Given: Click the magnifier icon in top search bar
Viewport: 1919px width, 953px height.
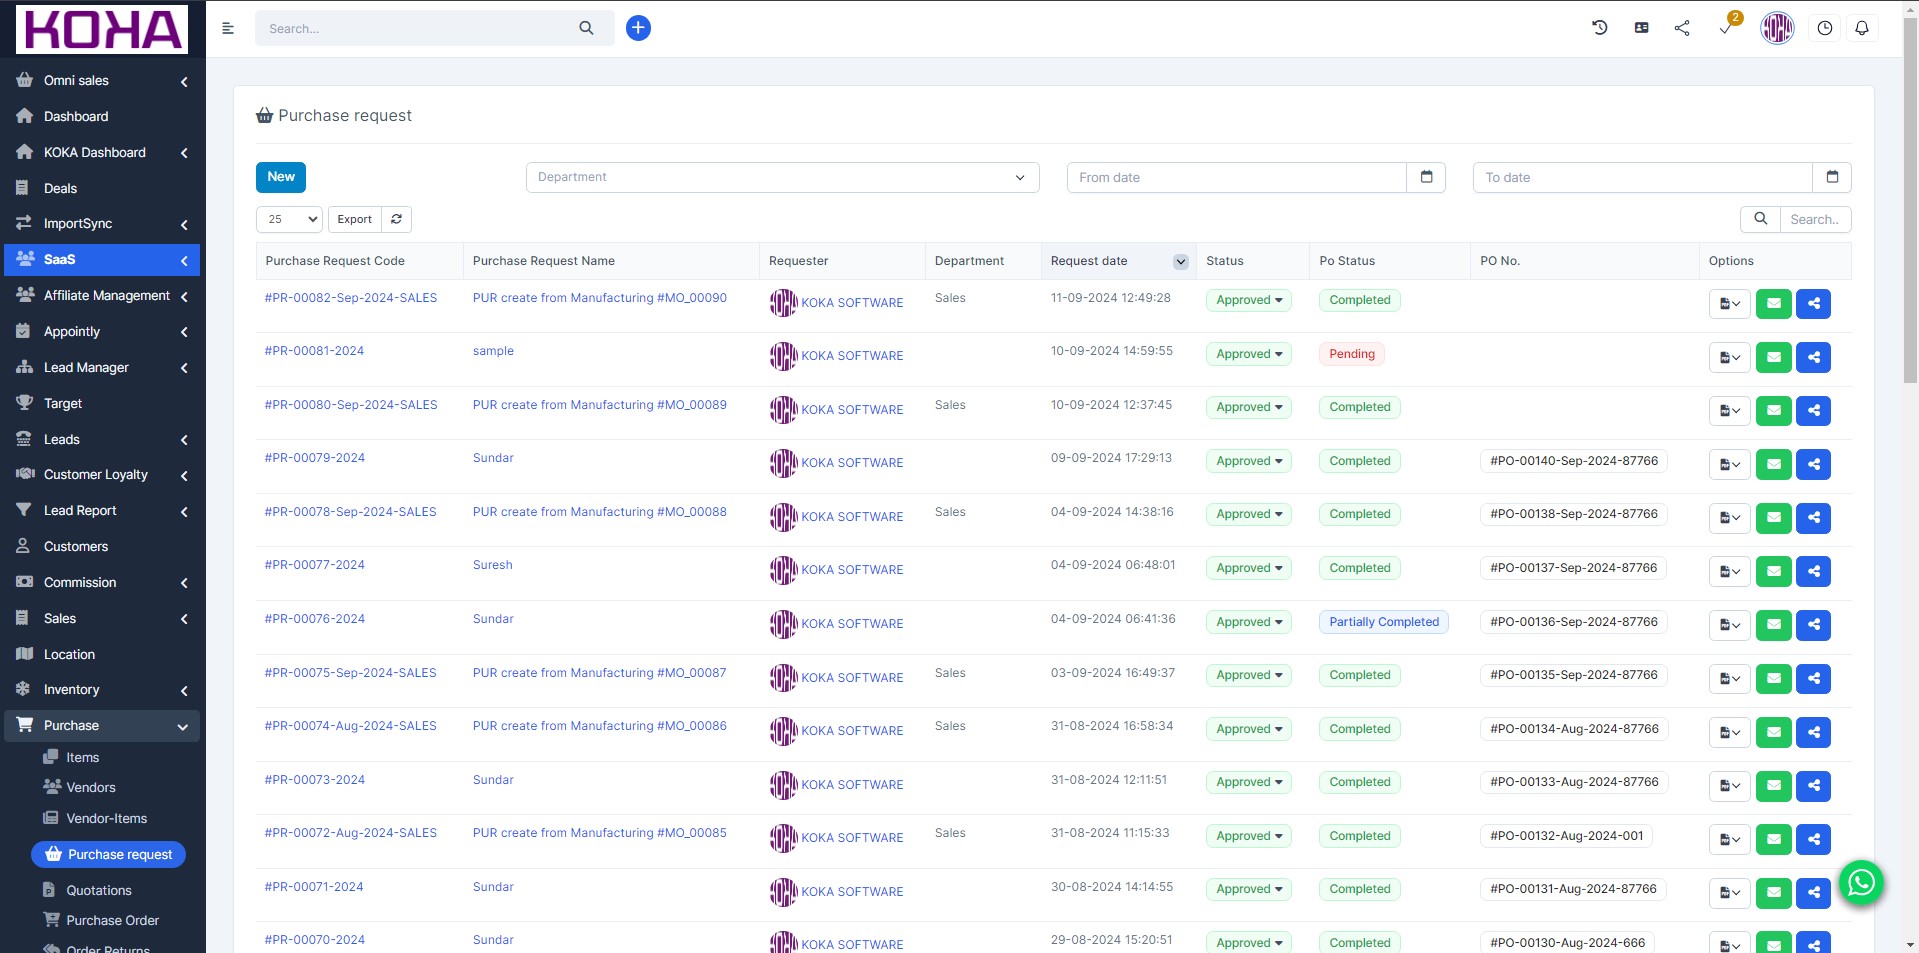Looking at the screenshot, I should coord(586,28).
